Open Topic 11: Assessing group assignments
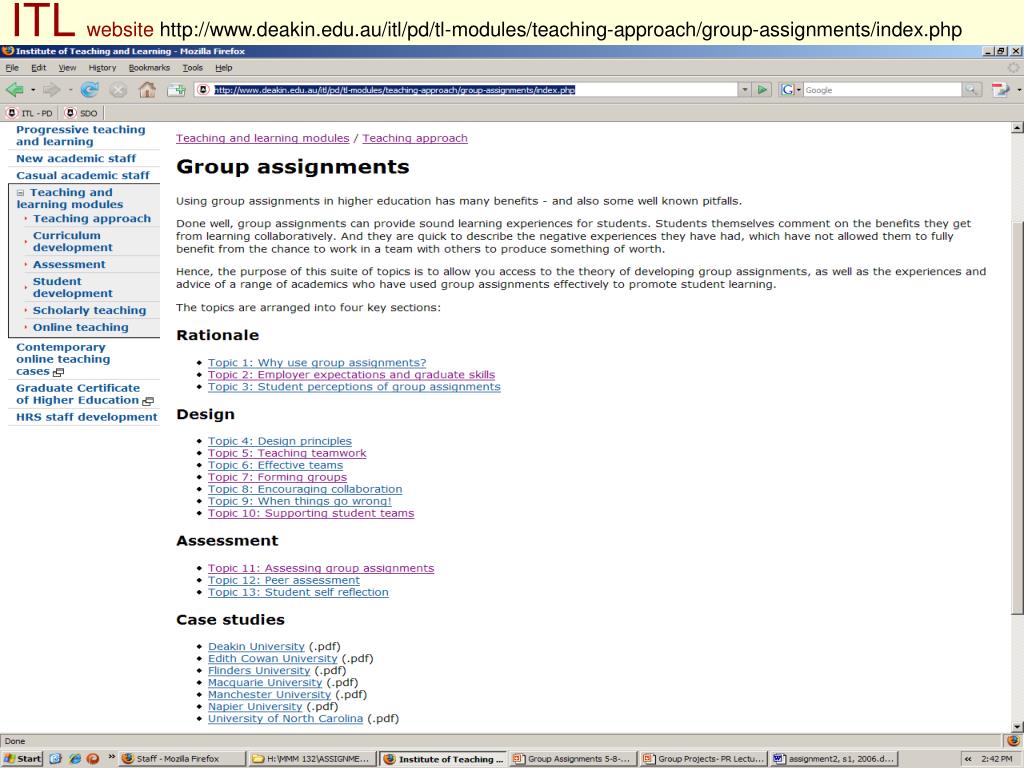Screen dimensions: 1024x768 (x=321, y=568)
